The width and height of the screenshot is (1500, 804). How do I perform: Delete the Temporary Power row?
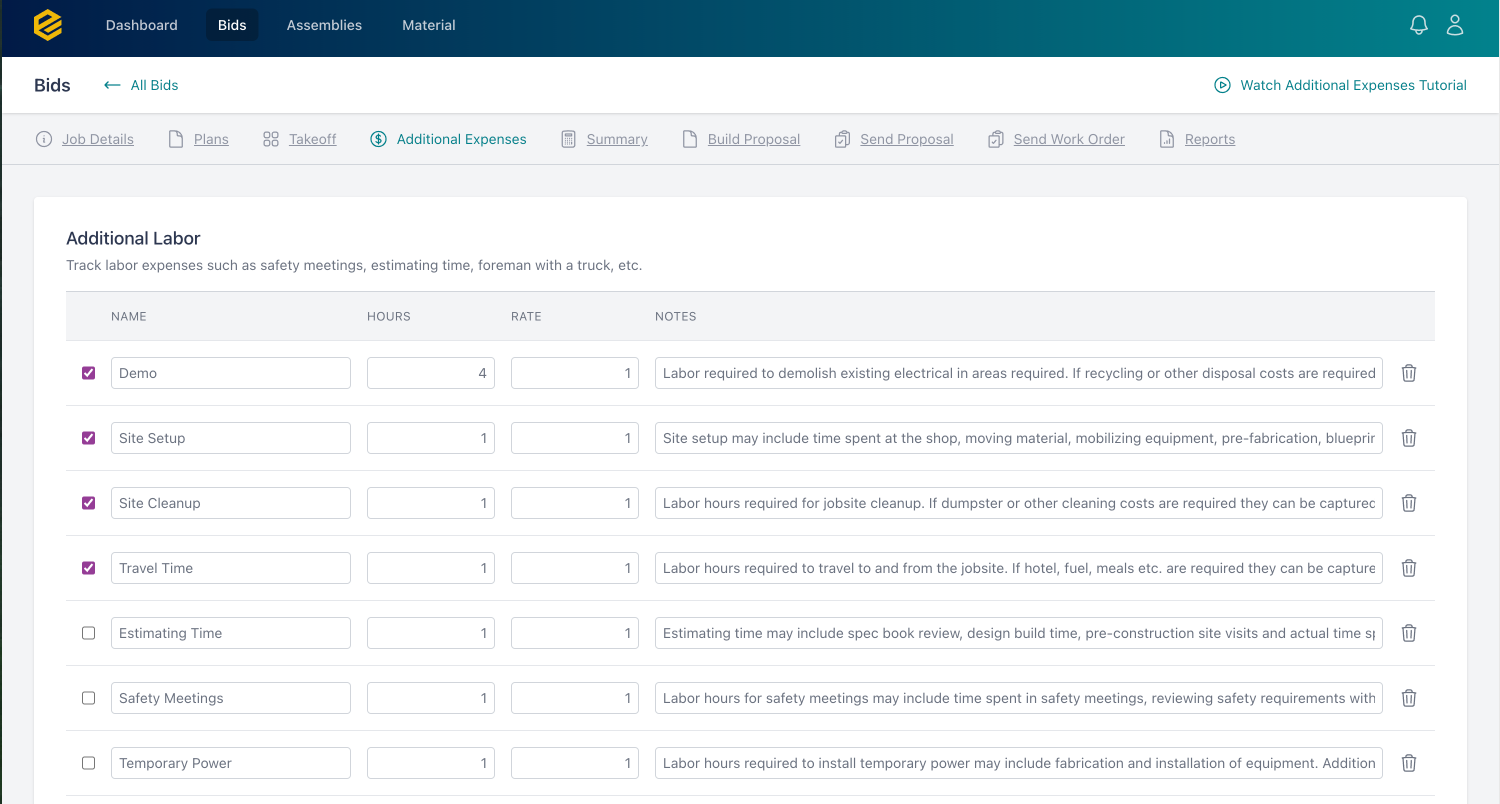(1409, 763)
